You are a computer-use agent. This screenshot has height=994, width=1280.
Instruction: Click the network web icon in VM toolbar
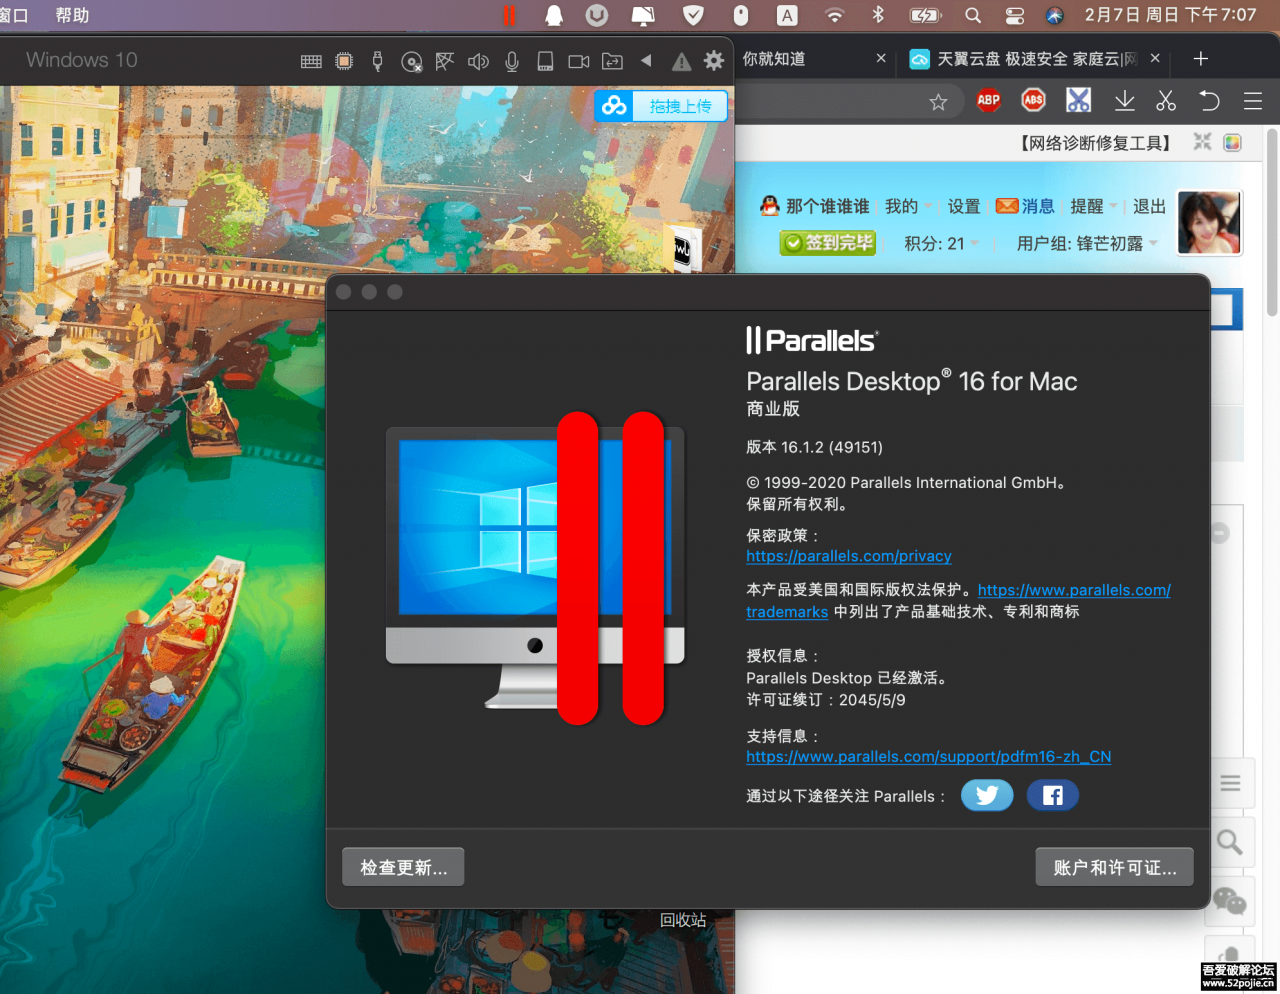[445, 61]
